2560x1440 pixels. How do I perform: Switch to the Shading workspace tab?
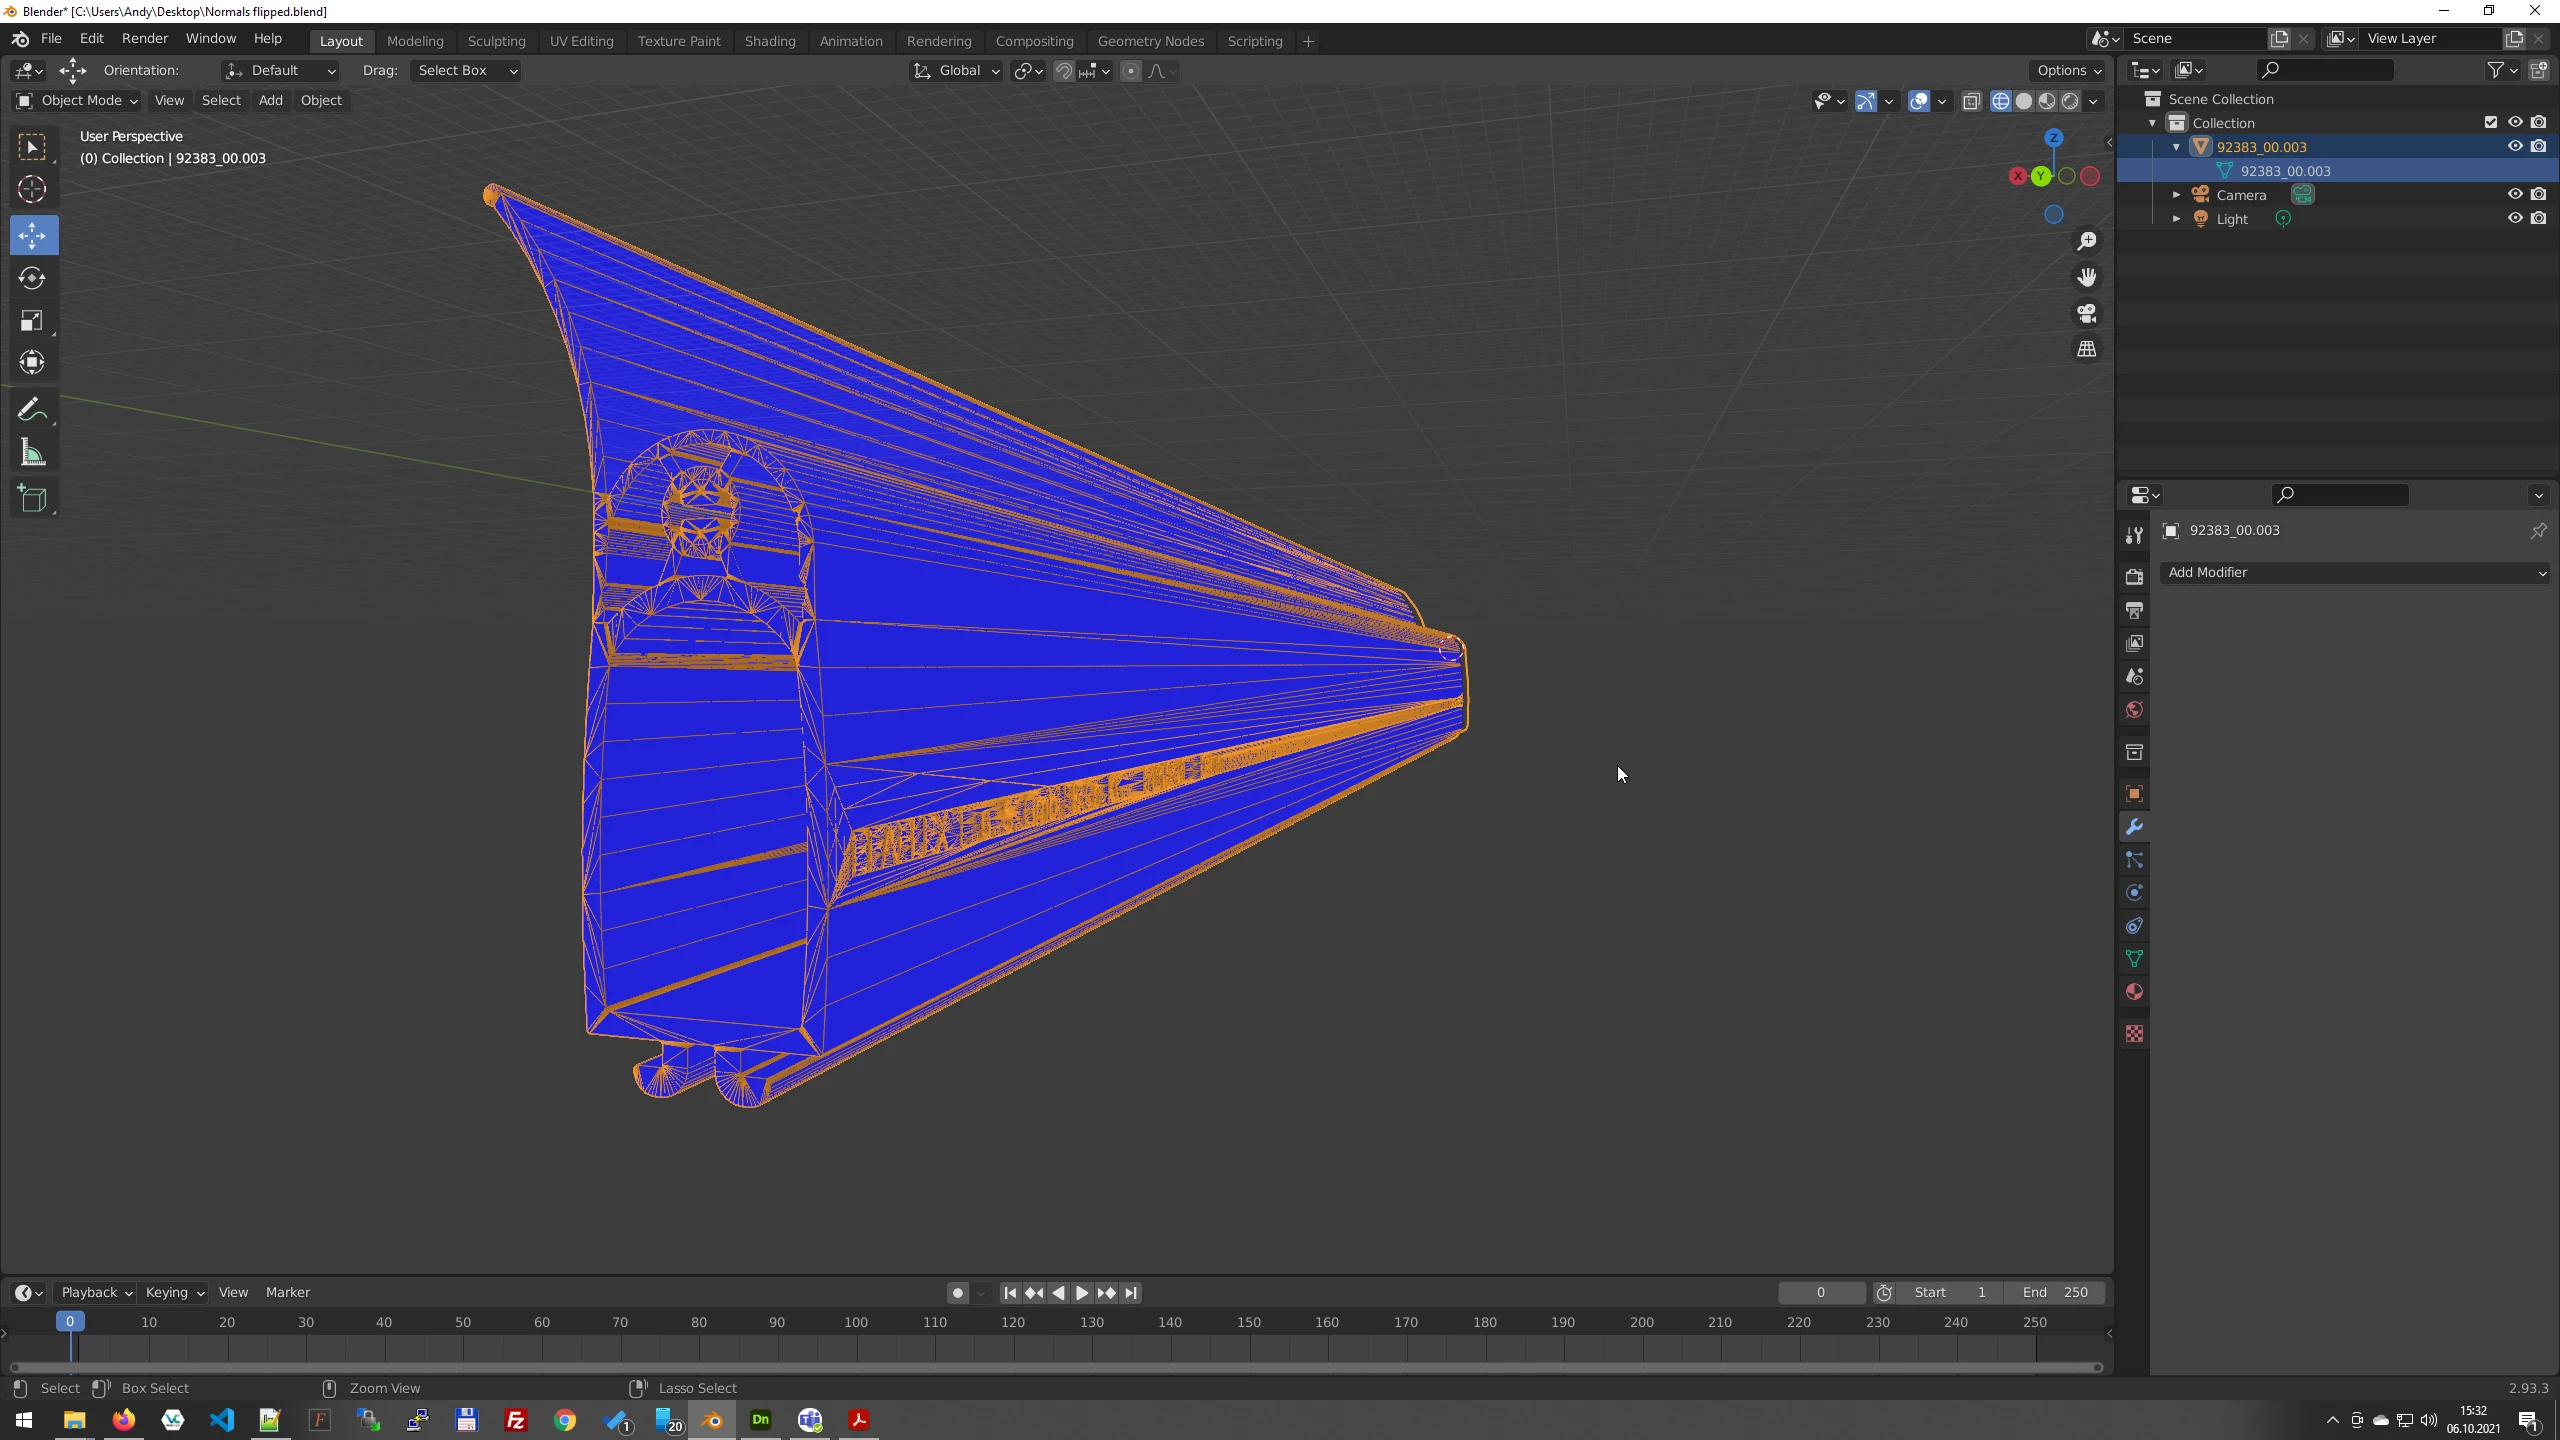tap(769, 41)
